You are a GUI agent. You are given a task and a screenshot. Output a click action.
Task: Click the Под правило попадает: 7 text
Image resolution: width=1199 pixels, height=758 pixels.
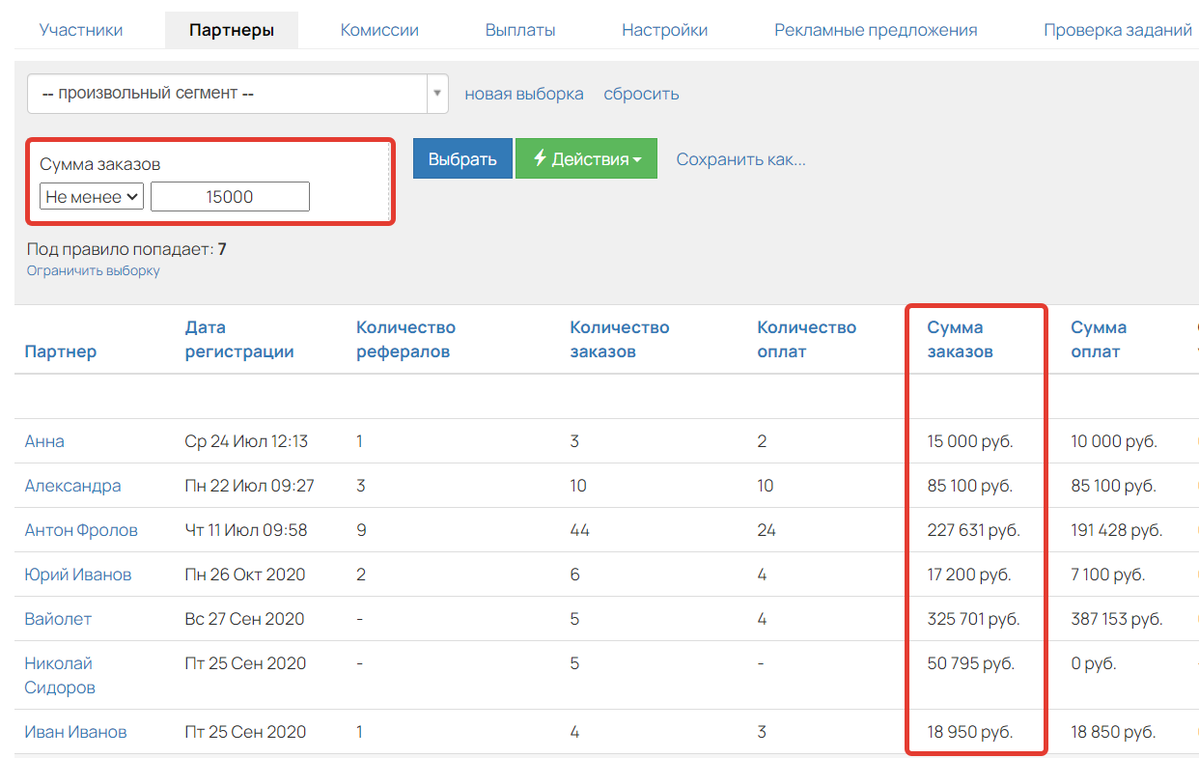(x=126, y=249)
